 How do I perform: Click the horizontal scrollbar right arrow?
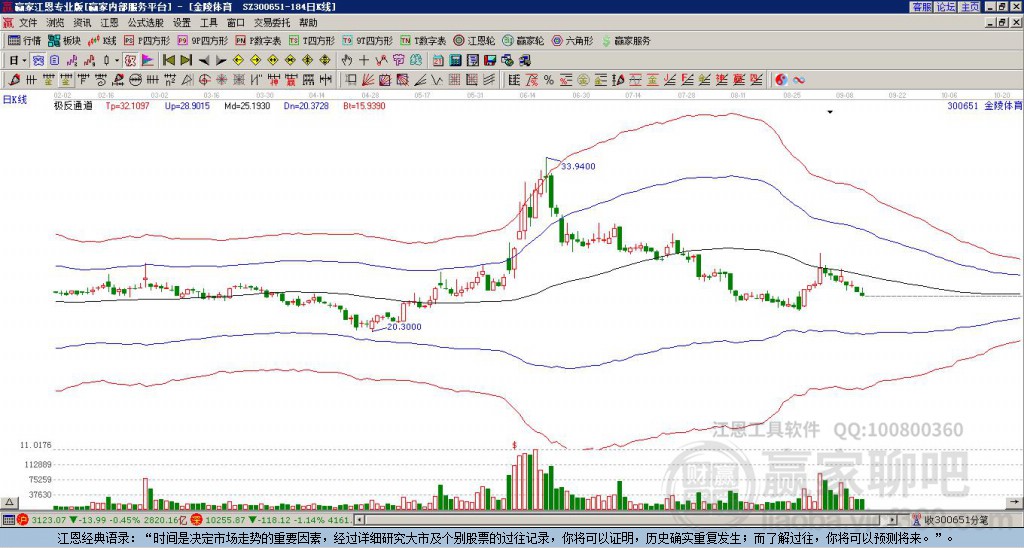pyautogui.click(x=893, y=520)
